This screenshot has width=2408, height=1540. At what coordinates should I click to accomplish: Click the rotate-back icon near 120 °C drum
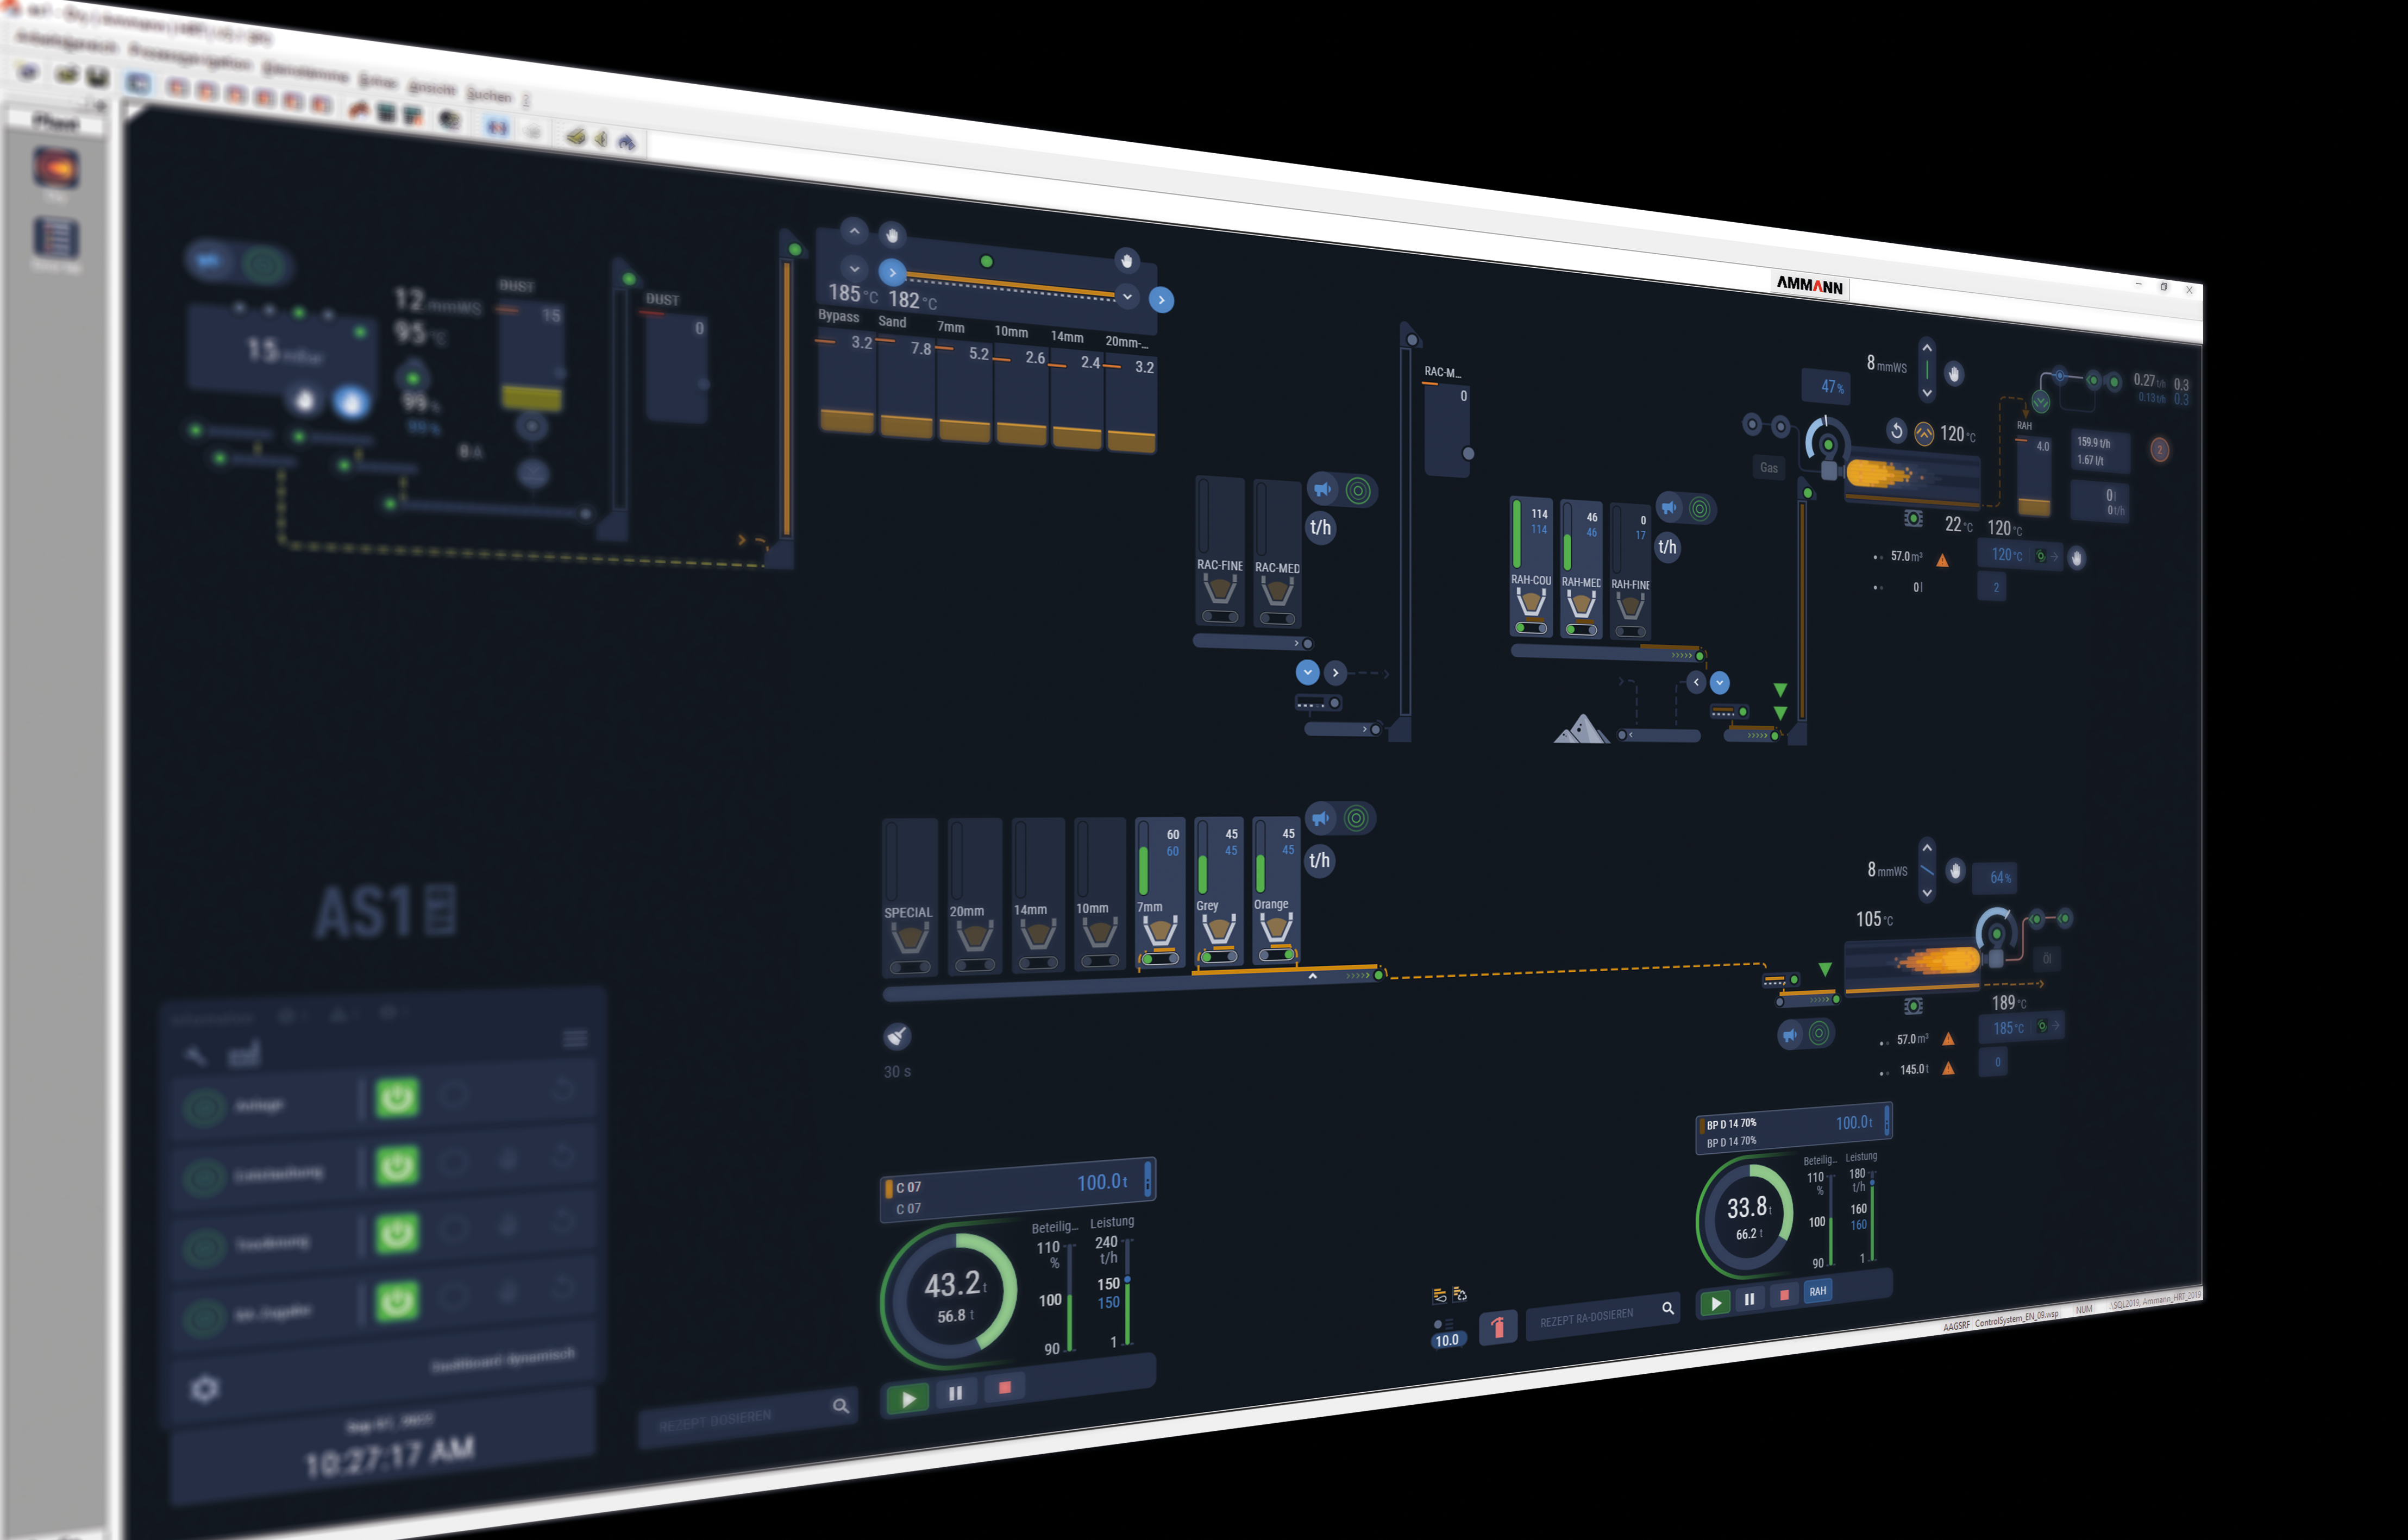click(1896, 431)
